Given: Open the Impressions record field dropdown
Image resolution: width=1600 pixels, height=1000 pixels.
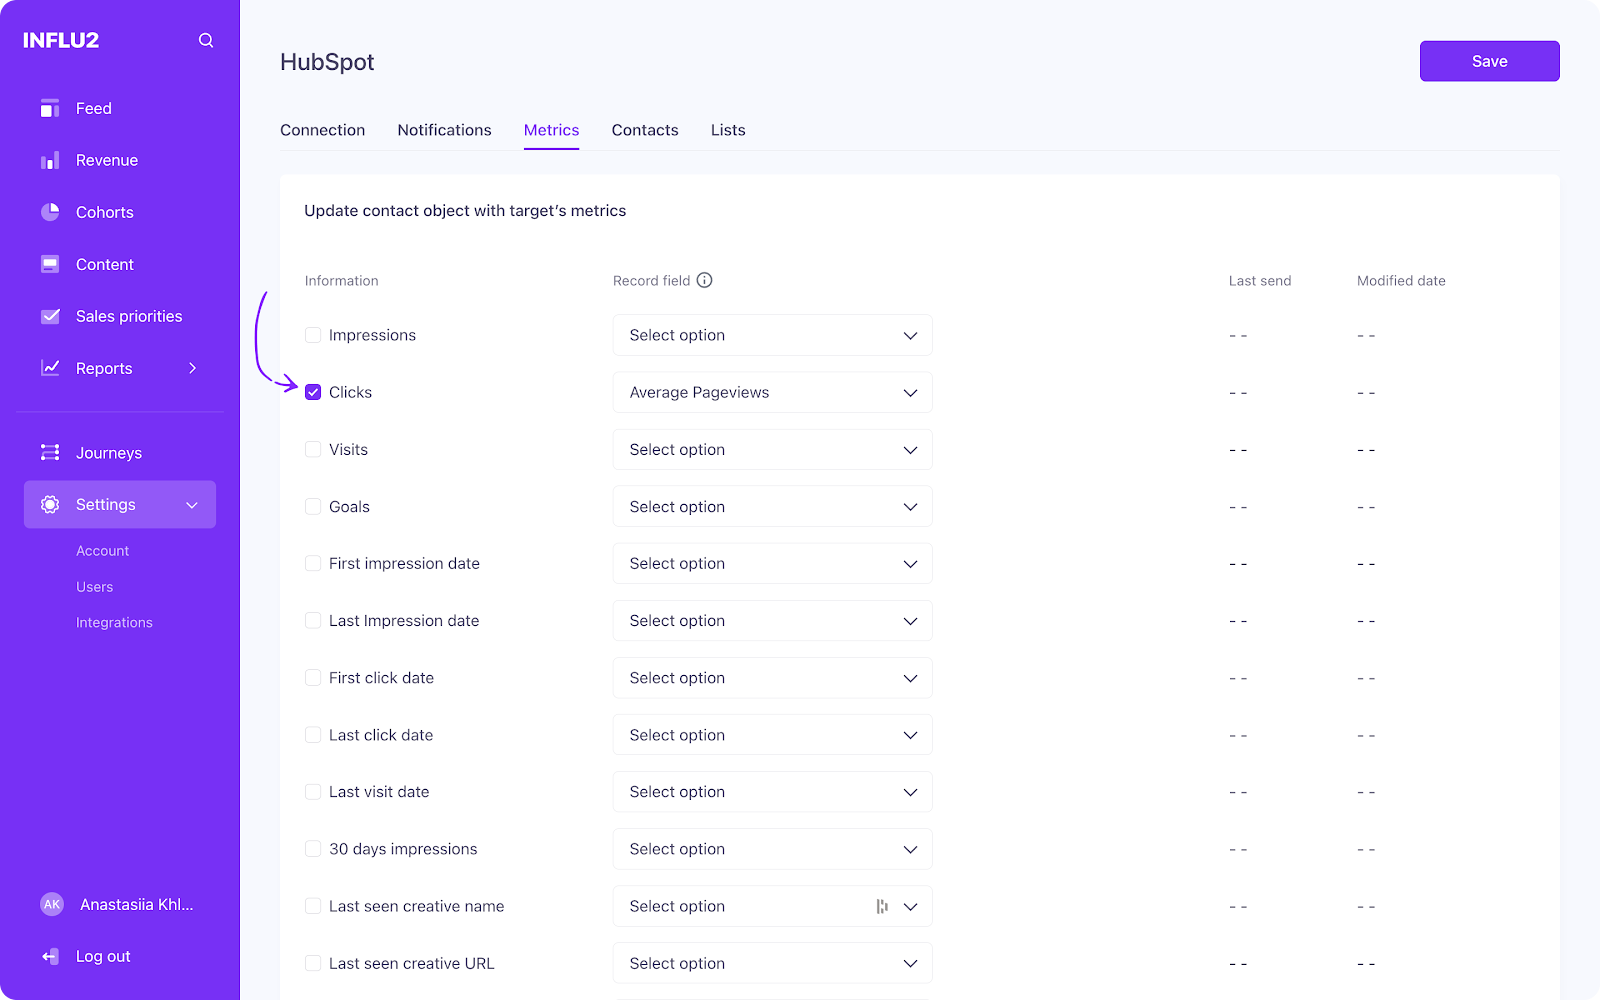Looking at the screenshot, I should (773, 335).
